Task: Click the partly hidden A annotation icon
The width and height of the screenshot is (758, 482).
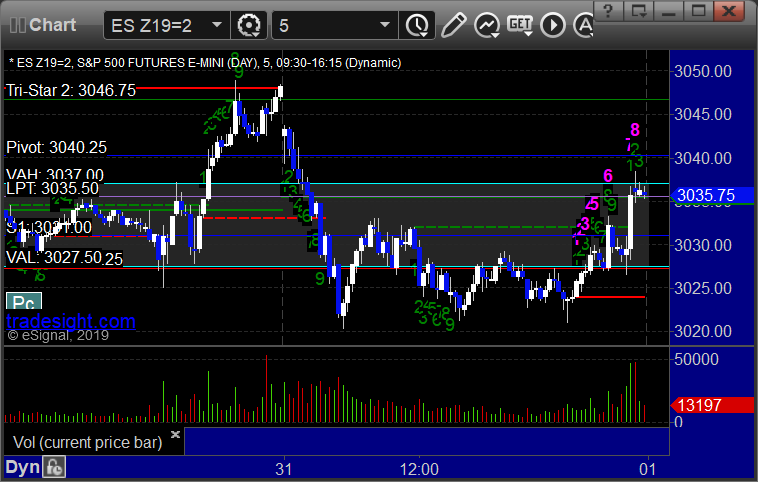Action: 583,25
